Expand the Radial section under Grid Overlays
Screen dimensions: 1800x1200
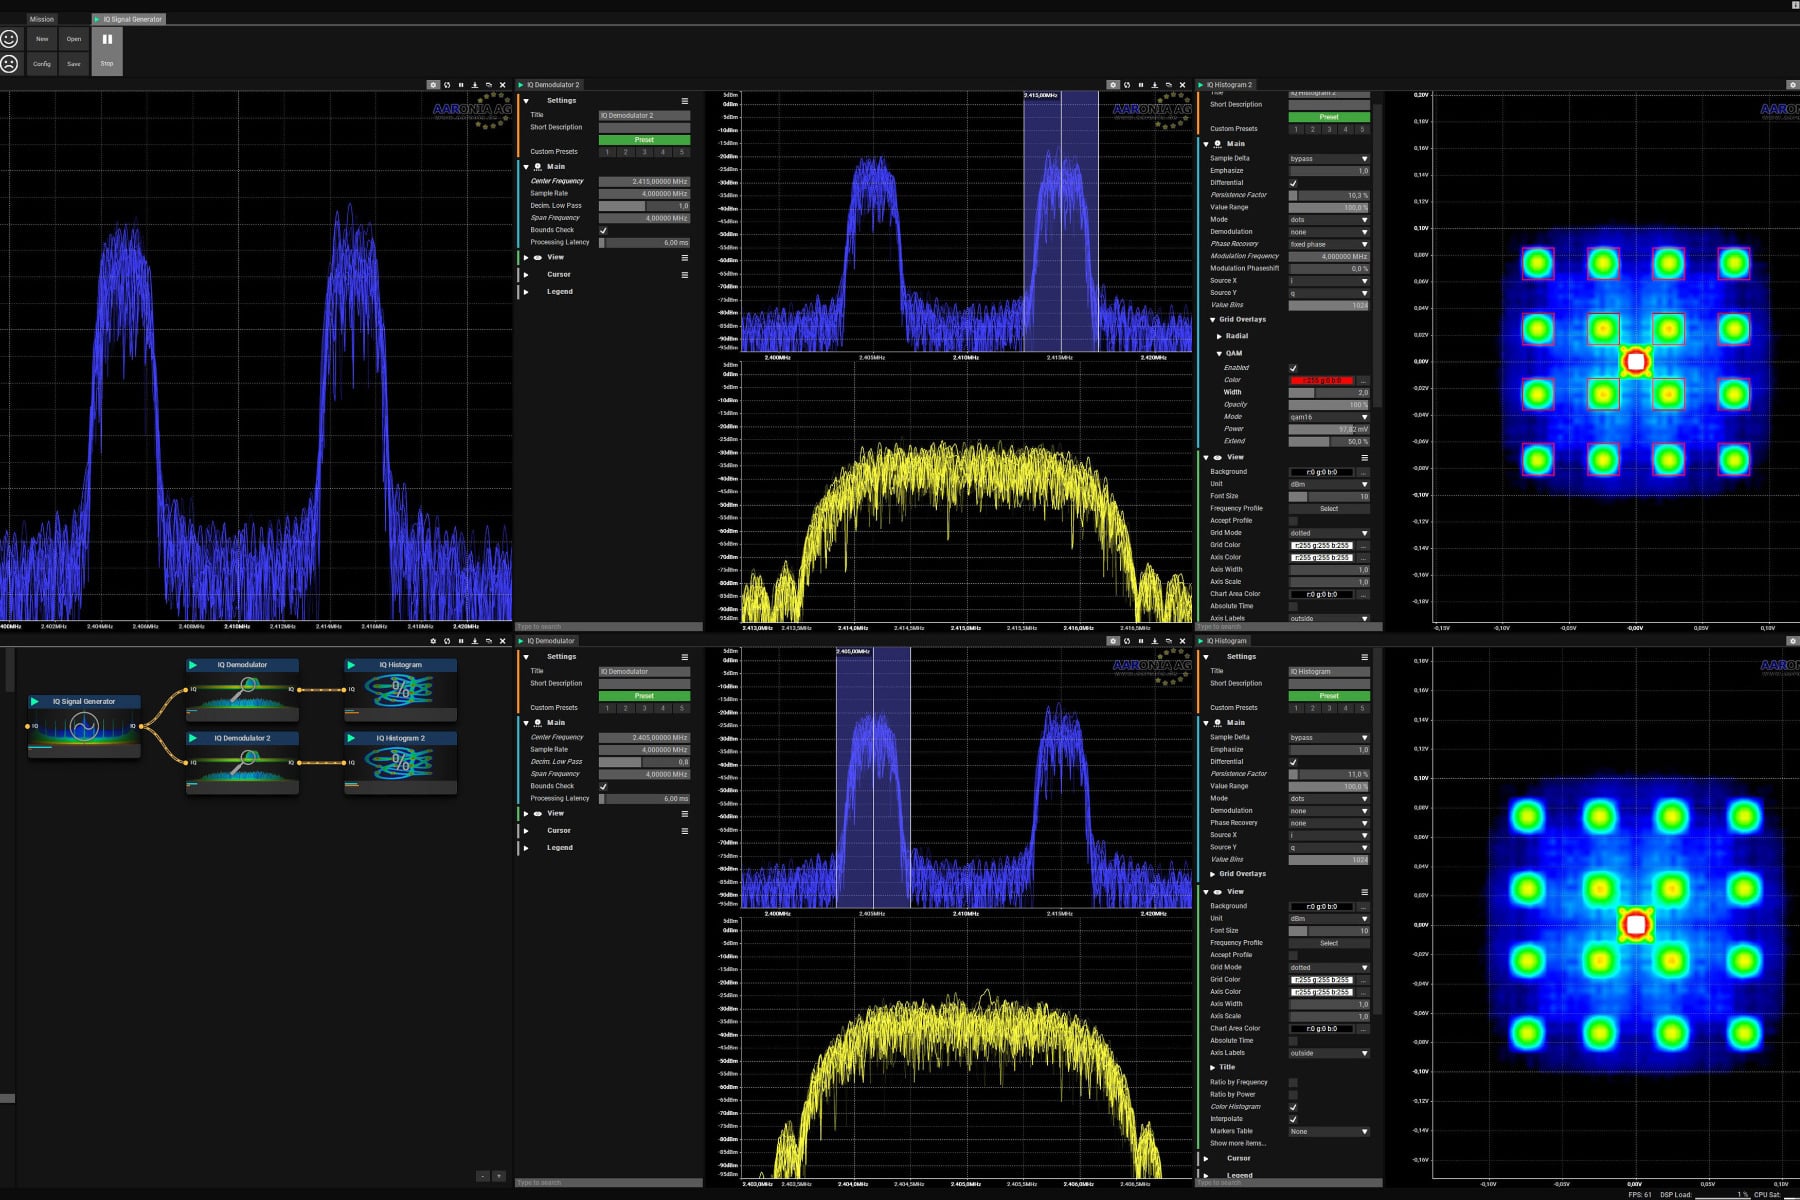click(x=1222, y=336)
